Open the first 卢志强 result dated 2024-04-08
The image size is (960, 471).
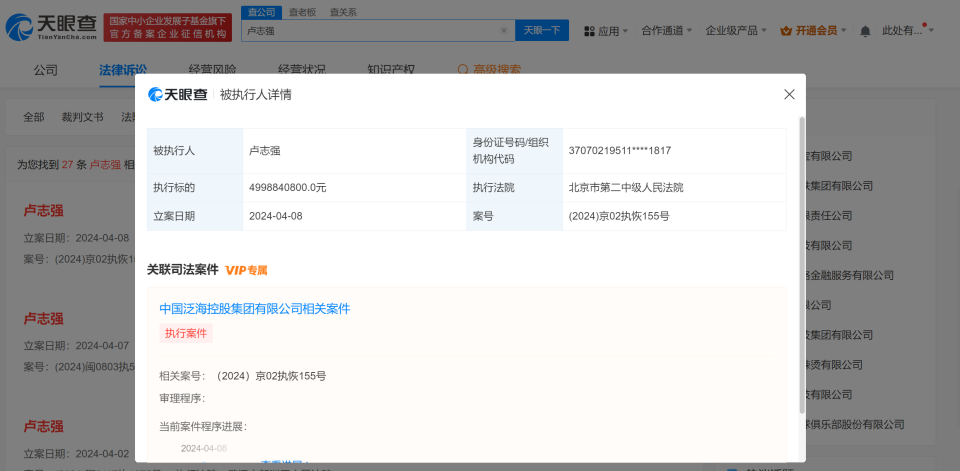(43, 211)
